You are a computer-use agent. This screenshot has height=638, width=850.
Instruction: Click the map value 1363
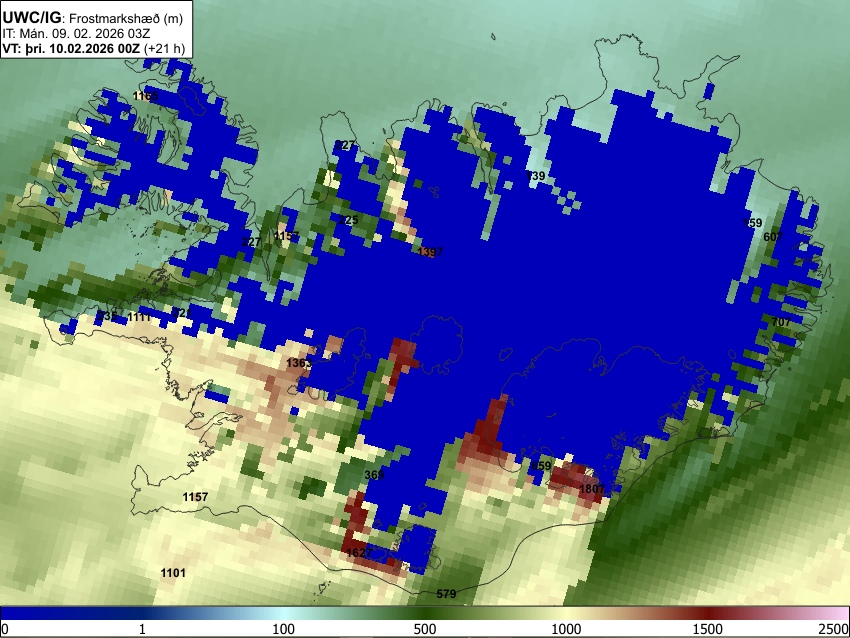pyautogui.click(x=299, y=363)
